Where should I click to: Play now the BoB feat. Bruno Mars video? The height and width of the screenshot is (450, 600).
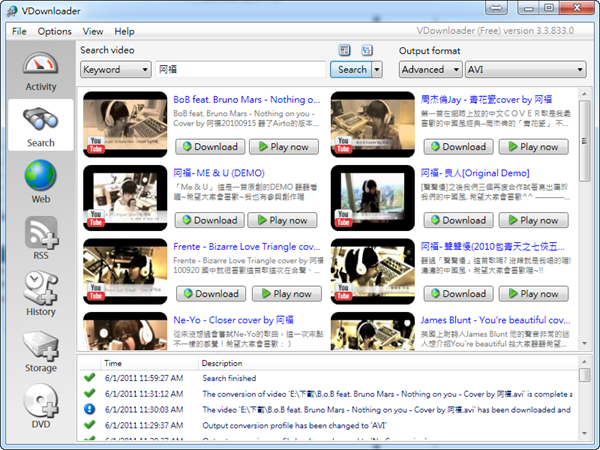[284, 147]
